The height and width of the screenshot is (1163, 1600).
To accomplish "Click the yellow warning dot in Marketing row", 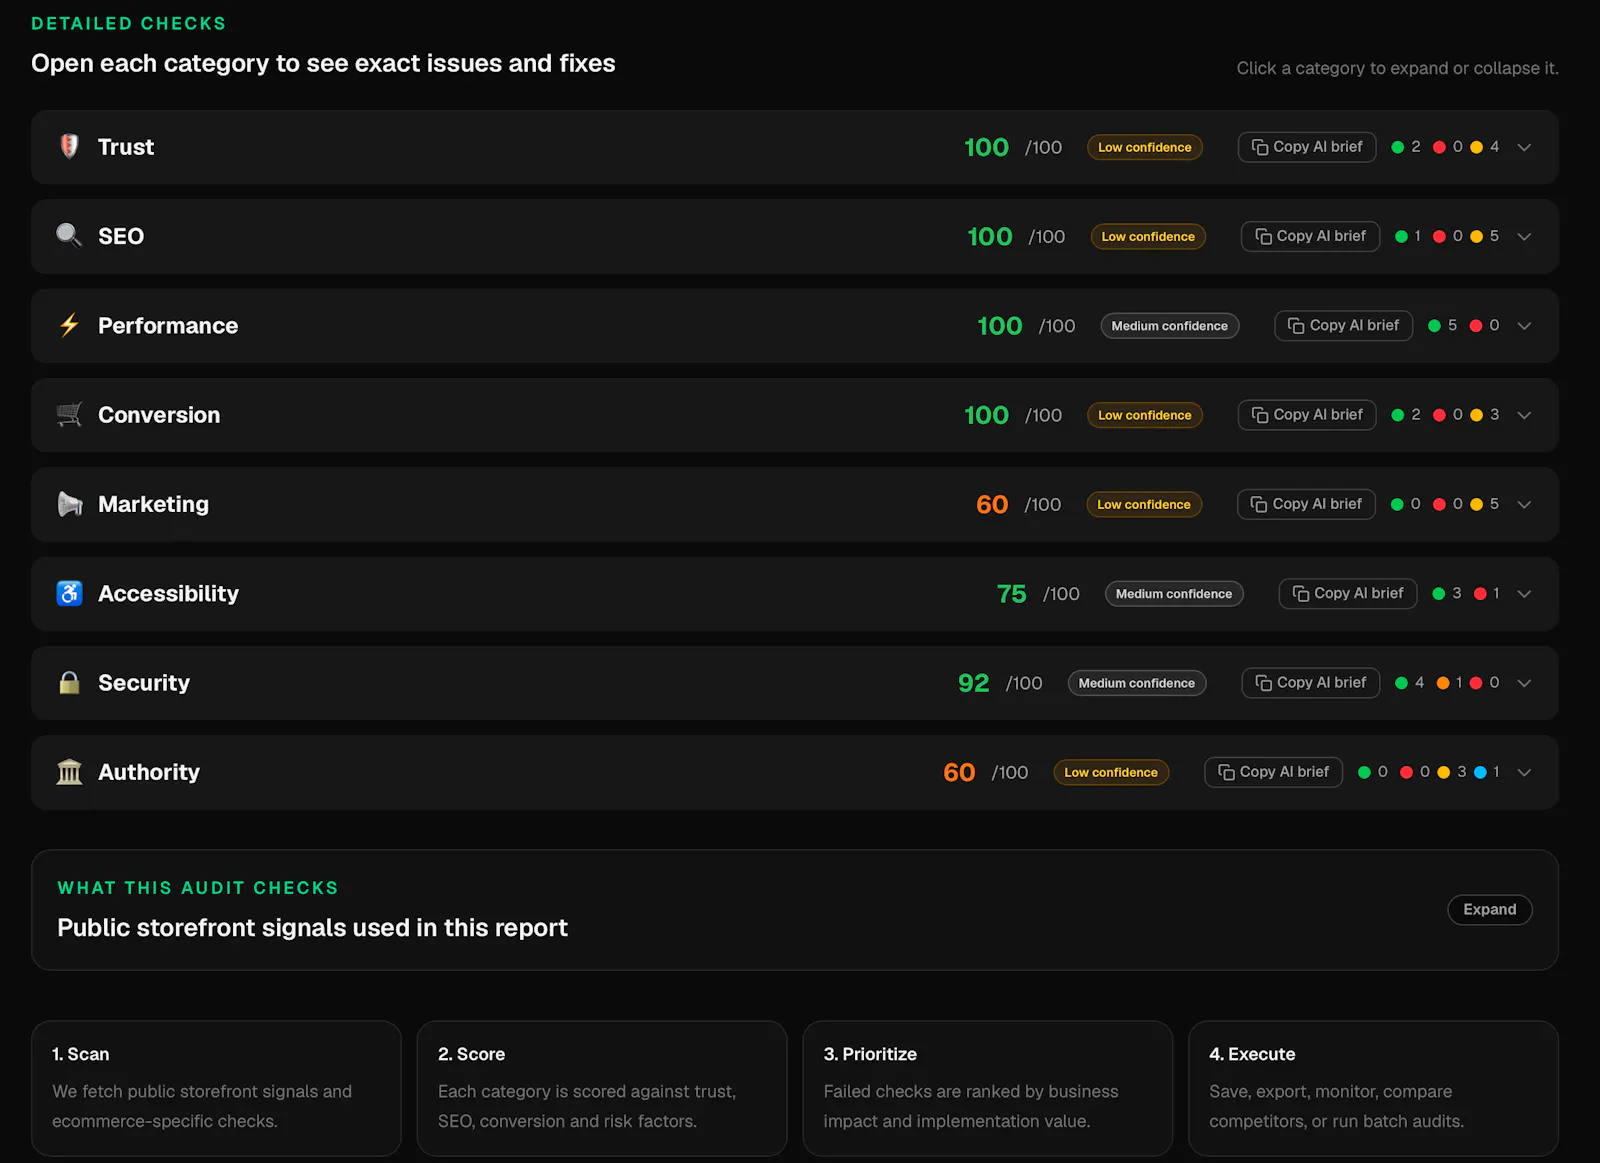I will (1477, 504).
